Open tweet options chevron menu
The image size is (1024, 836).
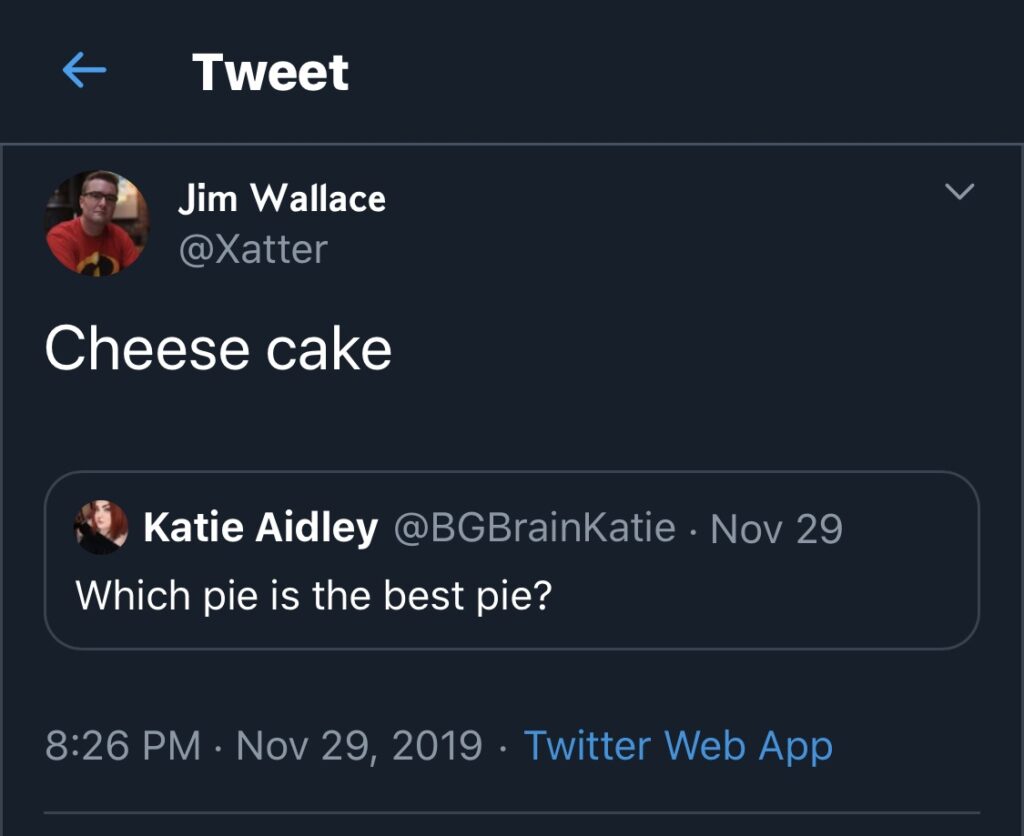(959, 191)
